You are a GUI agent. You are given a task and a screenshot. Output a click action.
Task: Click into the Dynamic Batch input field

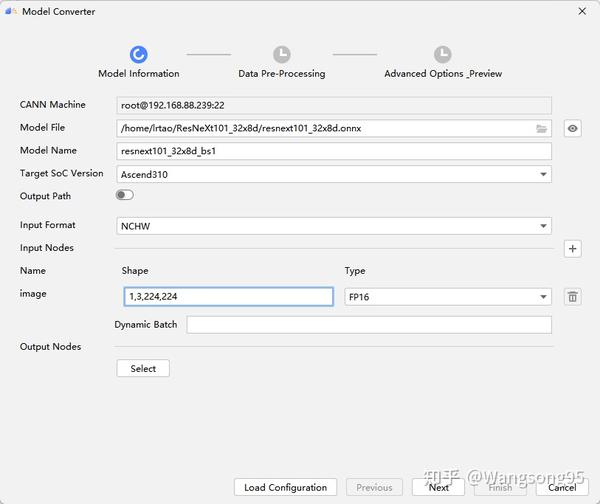coord(369,325)
